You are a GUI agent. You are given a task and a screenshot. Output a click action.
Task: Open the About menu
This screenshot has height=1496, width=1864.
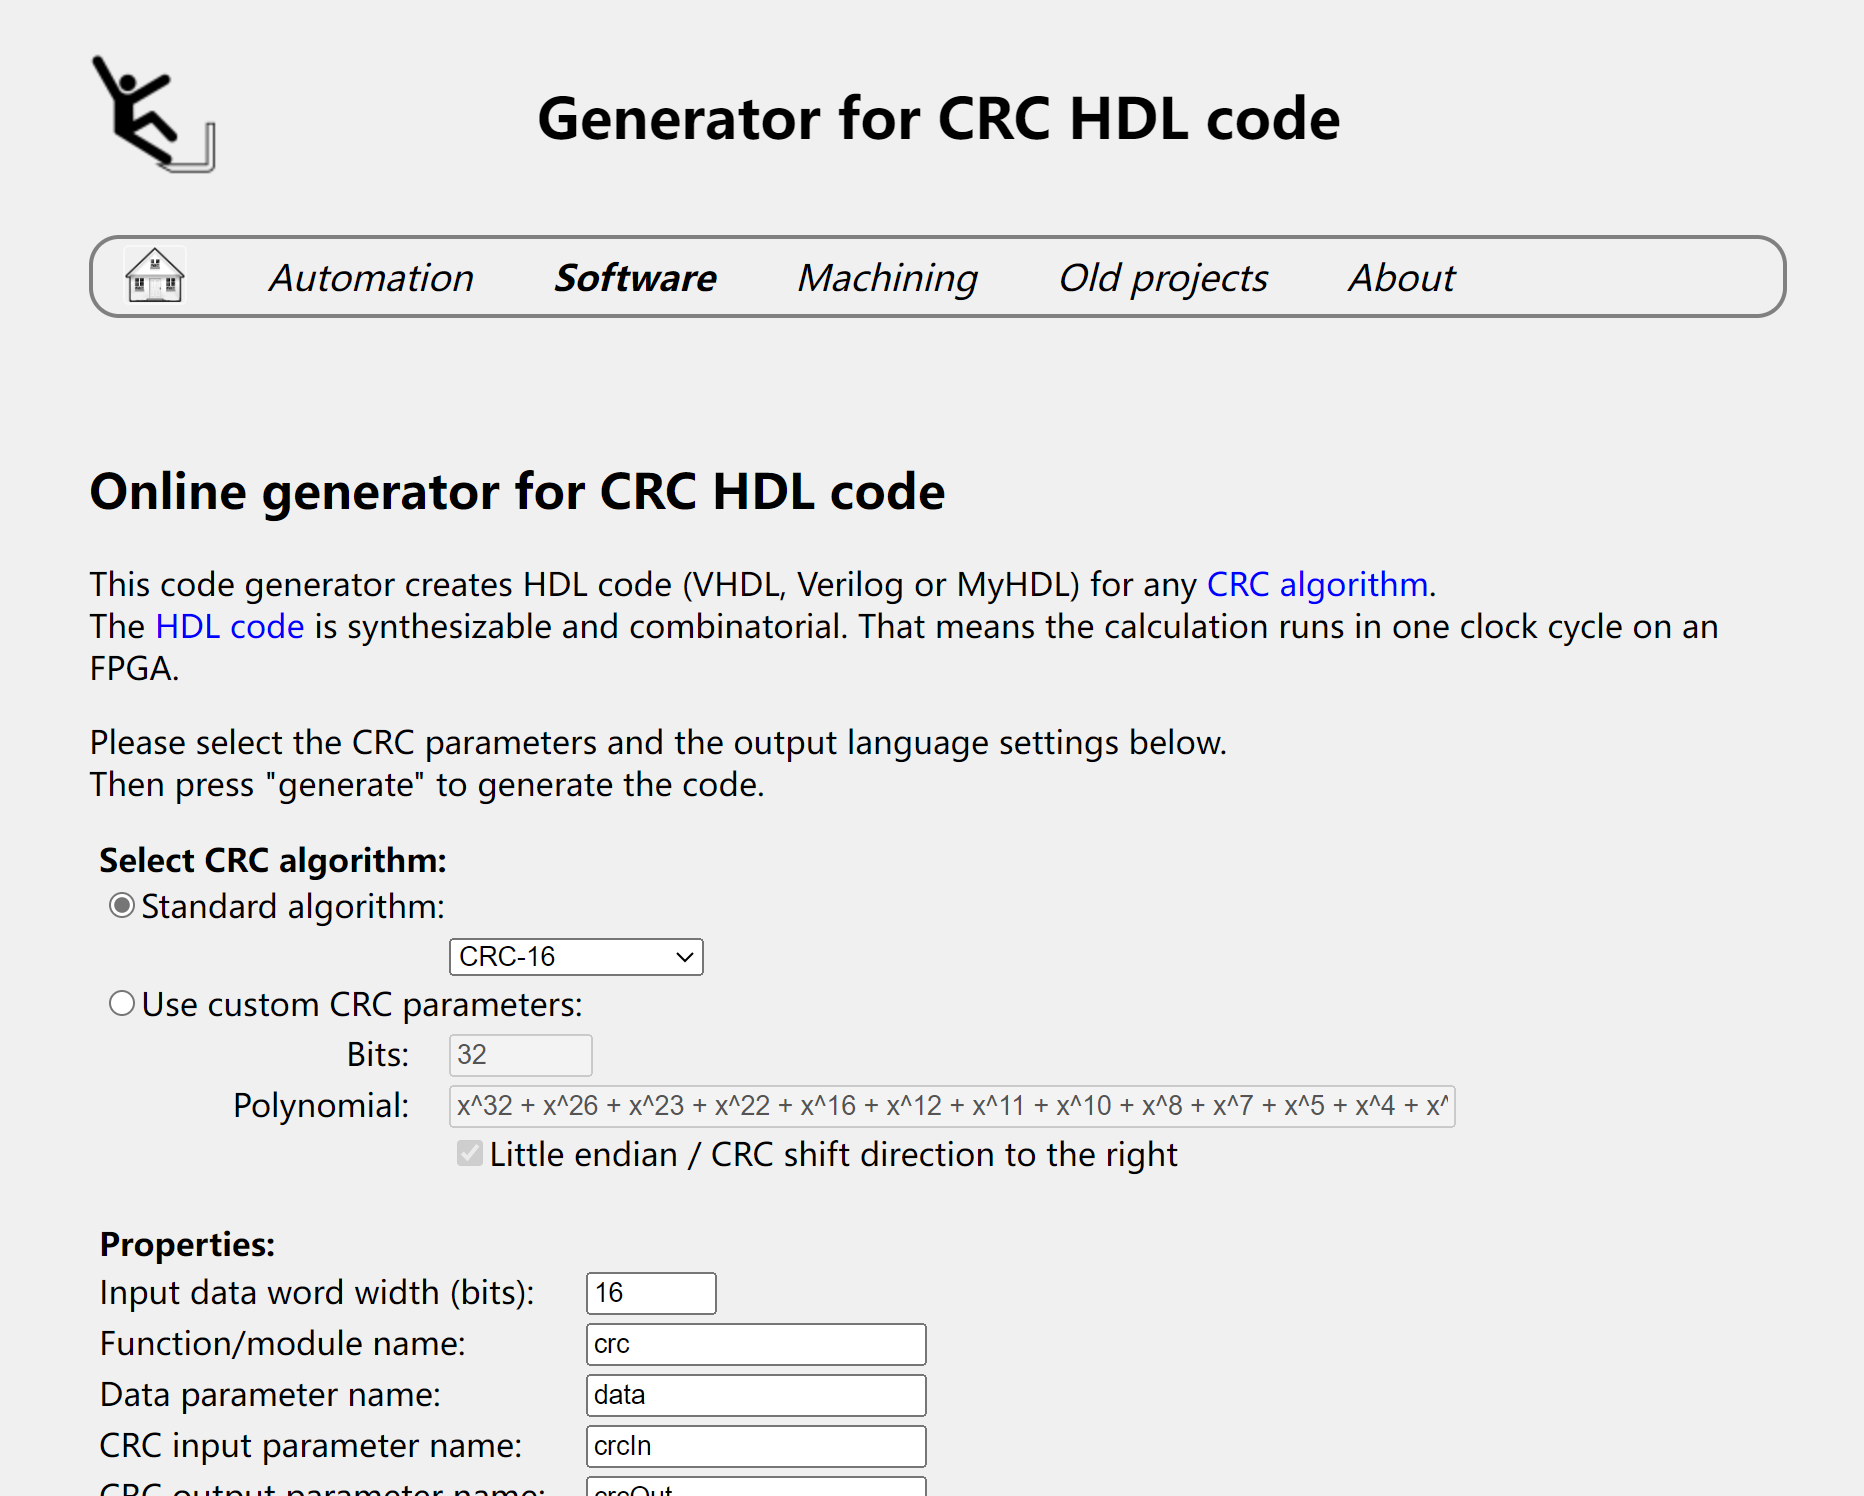coord(1402,278)
